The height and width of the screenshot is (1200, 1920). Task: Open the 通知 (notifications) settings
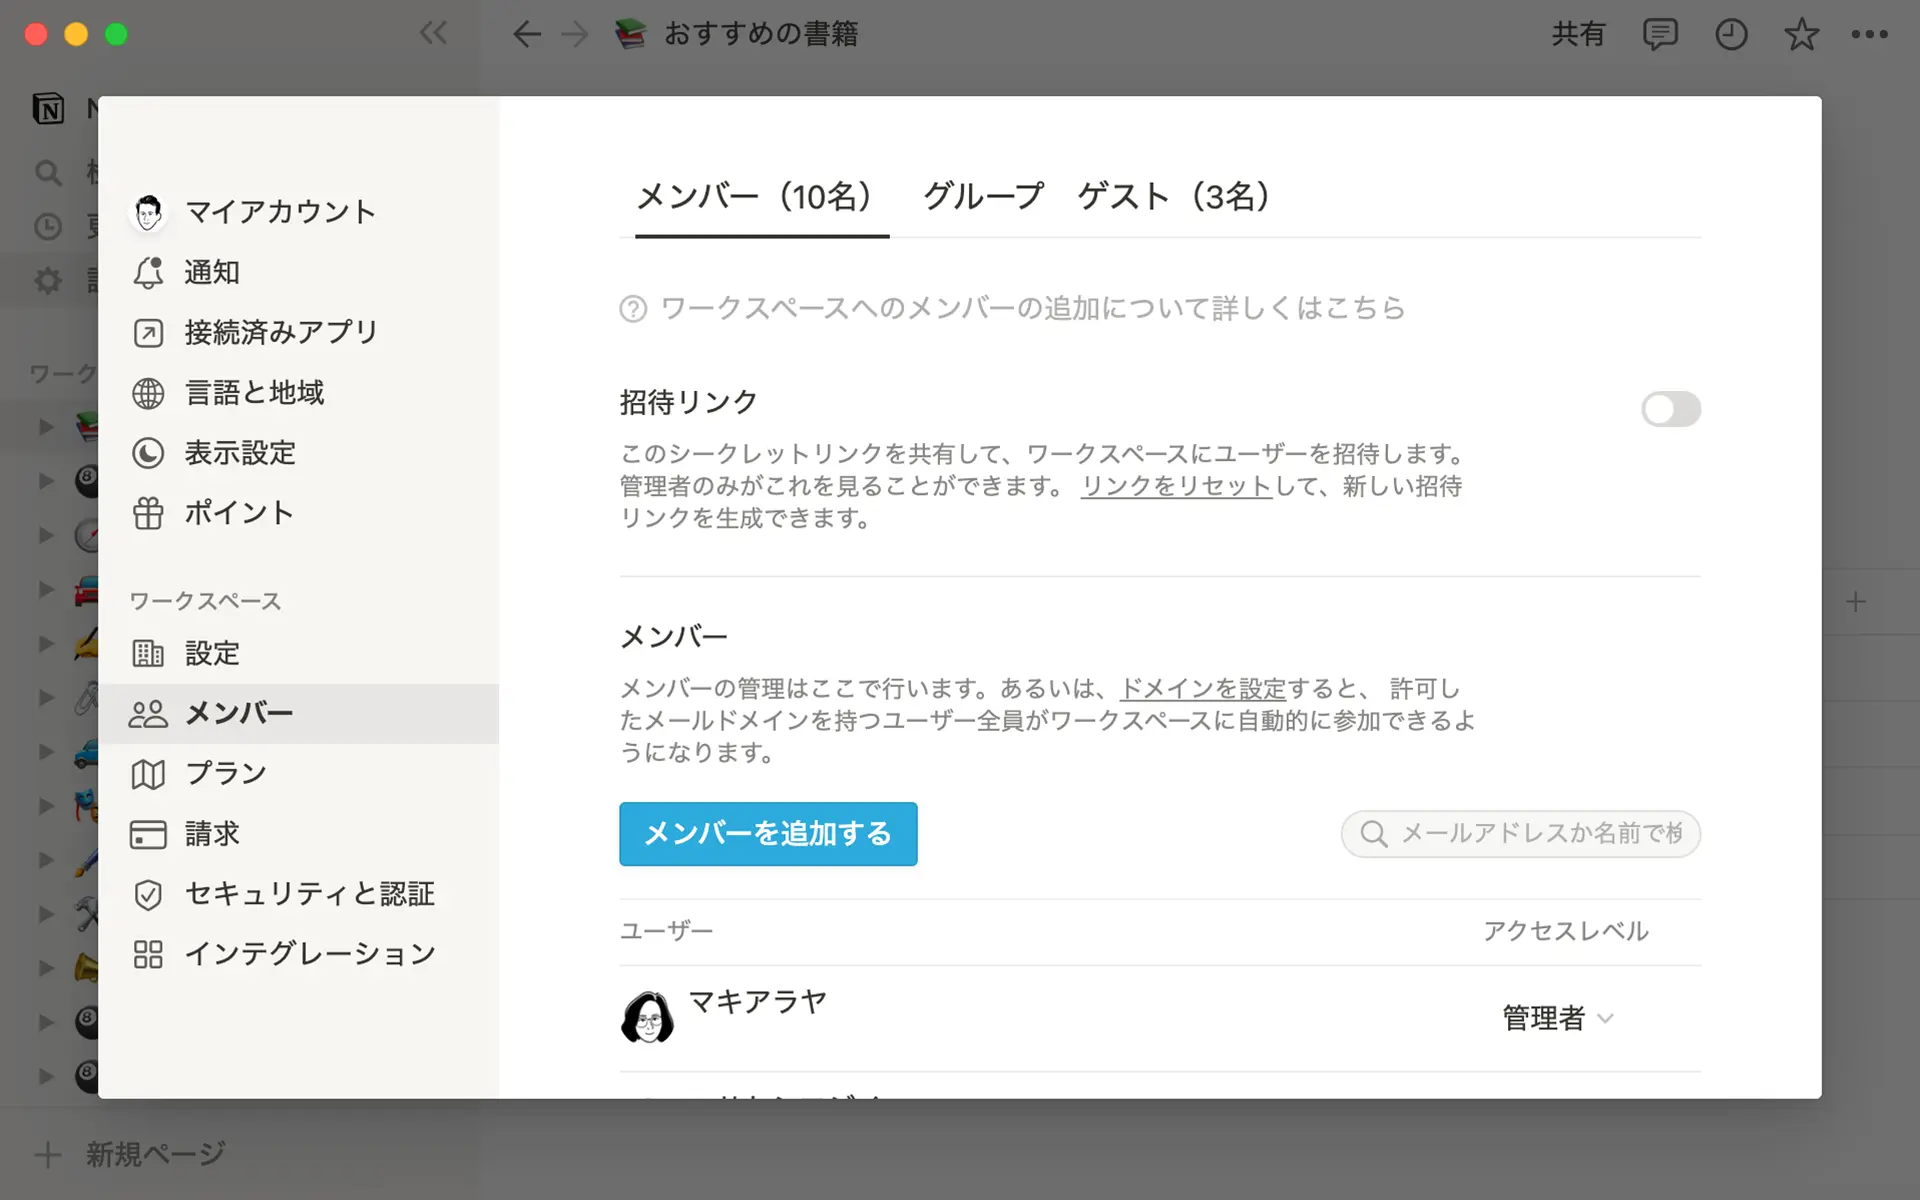(x=211, y=272)
